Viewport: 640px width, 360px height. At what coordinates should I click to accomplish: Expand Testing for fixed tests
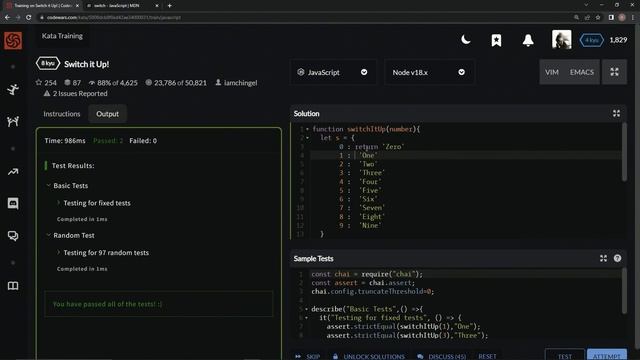point(58,203)
